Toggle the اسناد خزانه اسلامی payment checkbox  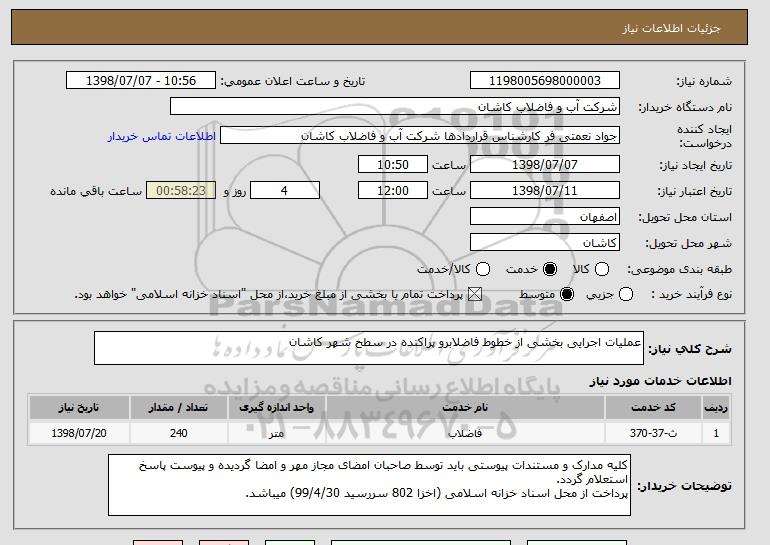474,295
